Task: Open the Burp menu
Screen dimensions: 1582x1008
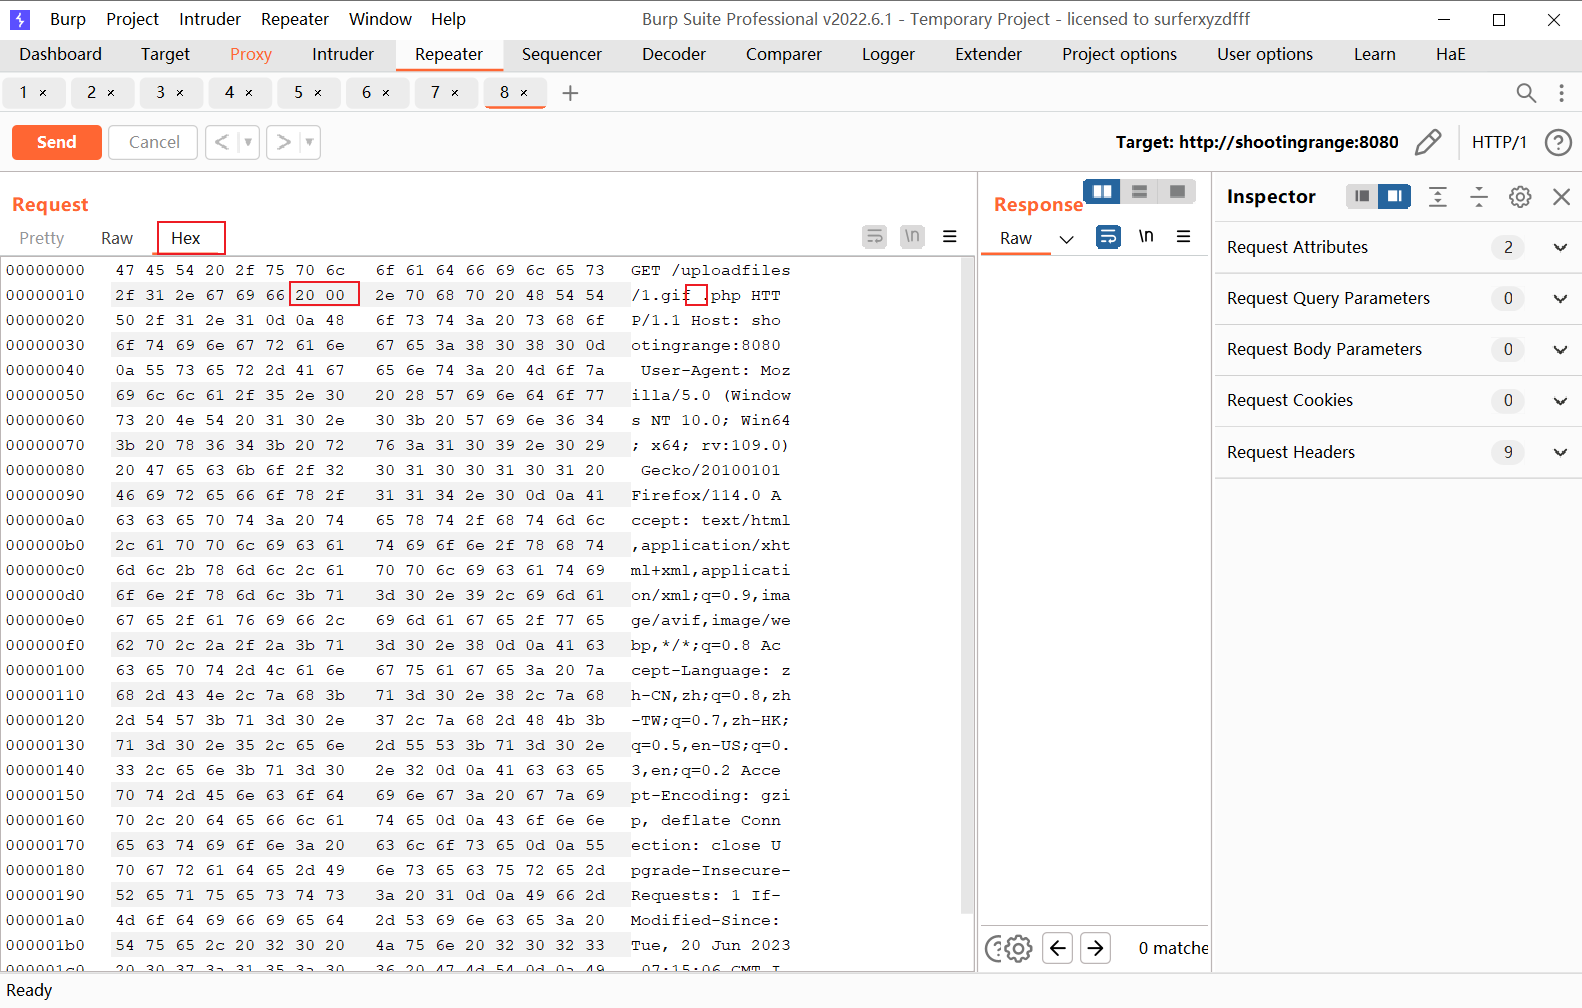Action: [x=68, y=19]
